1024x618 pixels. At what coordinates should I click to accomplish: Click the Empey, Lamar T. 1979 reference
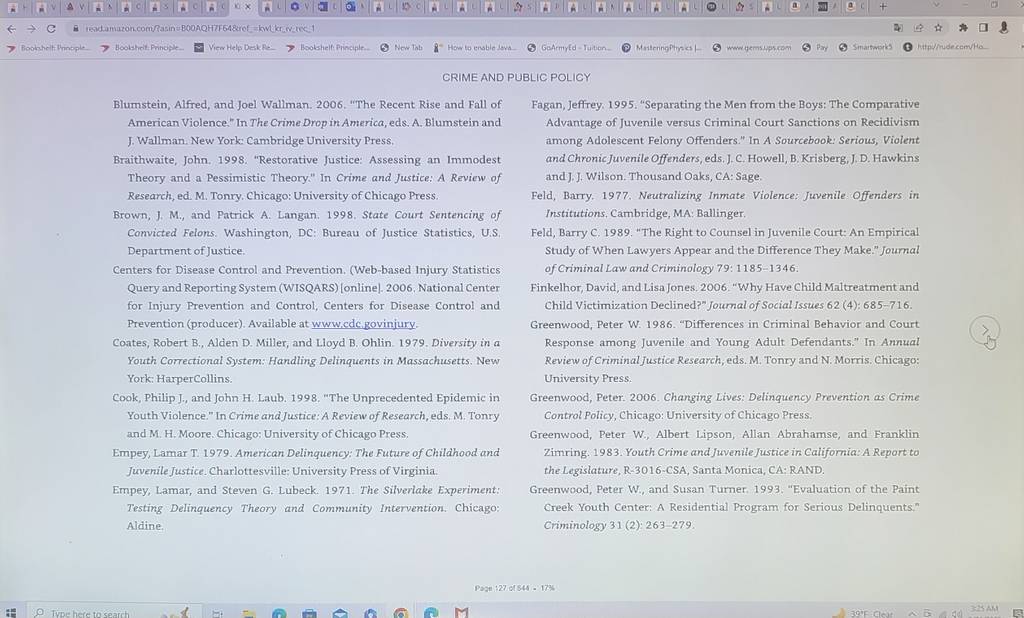pos(306,461)
